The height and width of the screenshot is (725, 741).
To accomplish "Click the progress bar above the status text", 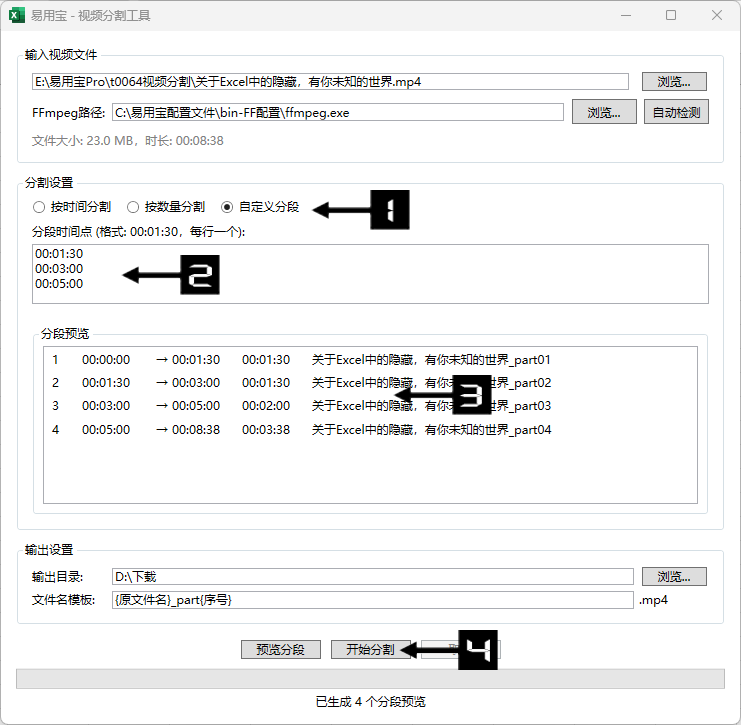I will pos(369,679).
